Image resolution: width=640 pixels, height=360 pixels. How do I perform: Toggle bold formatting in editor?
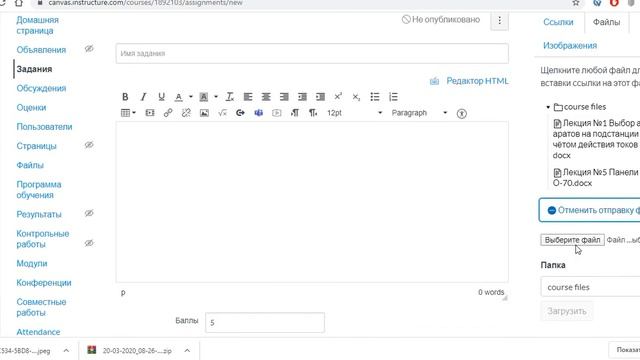(x=125, y=97)
